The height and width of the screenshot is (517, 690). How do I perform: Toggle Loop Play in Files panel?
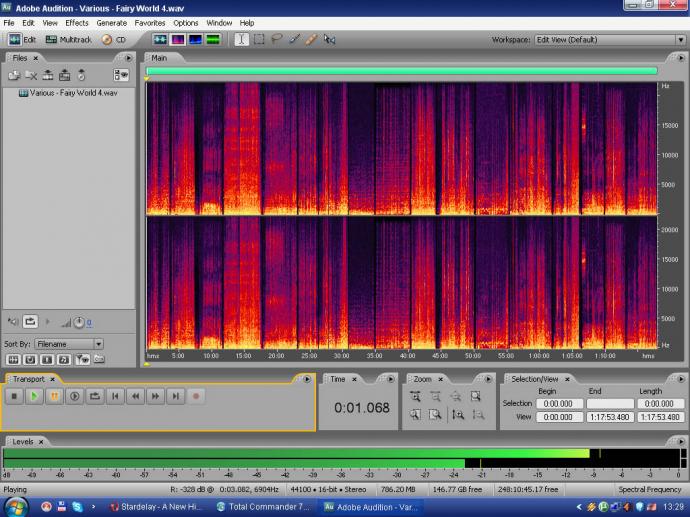tap(30, 322)
